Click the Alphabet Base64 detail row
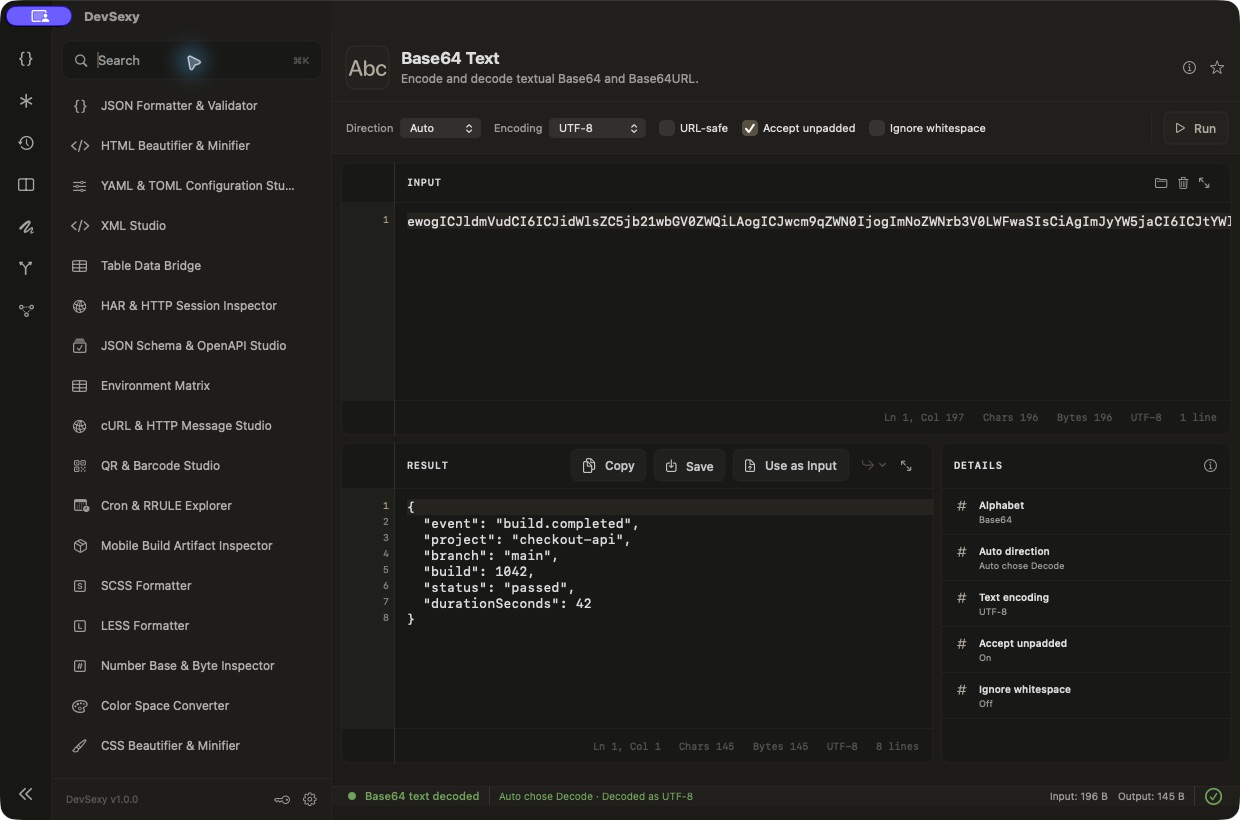Image resolution: width=1240 pixels, height=820 pixels. 1085,512
